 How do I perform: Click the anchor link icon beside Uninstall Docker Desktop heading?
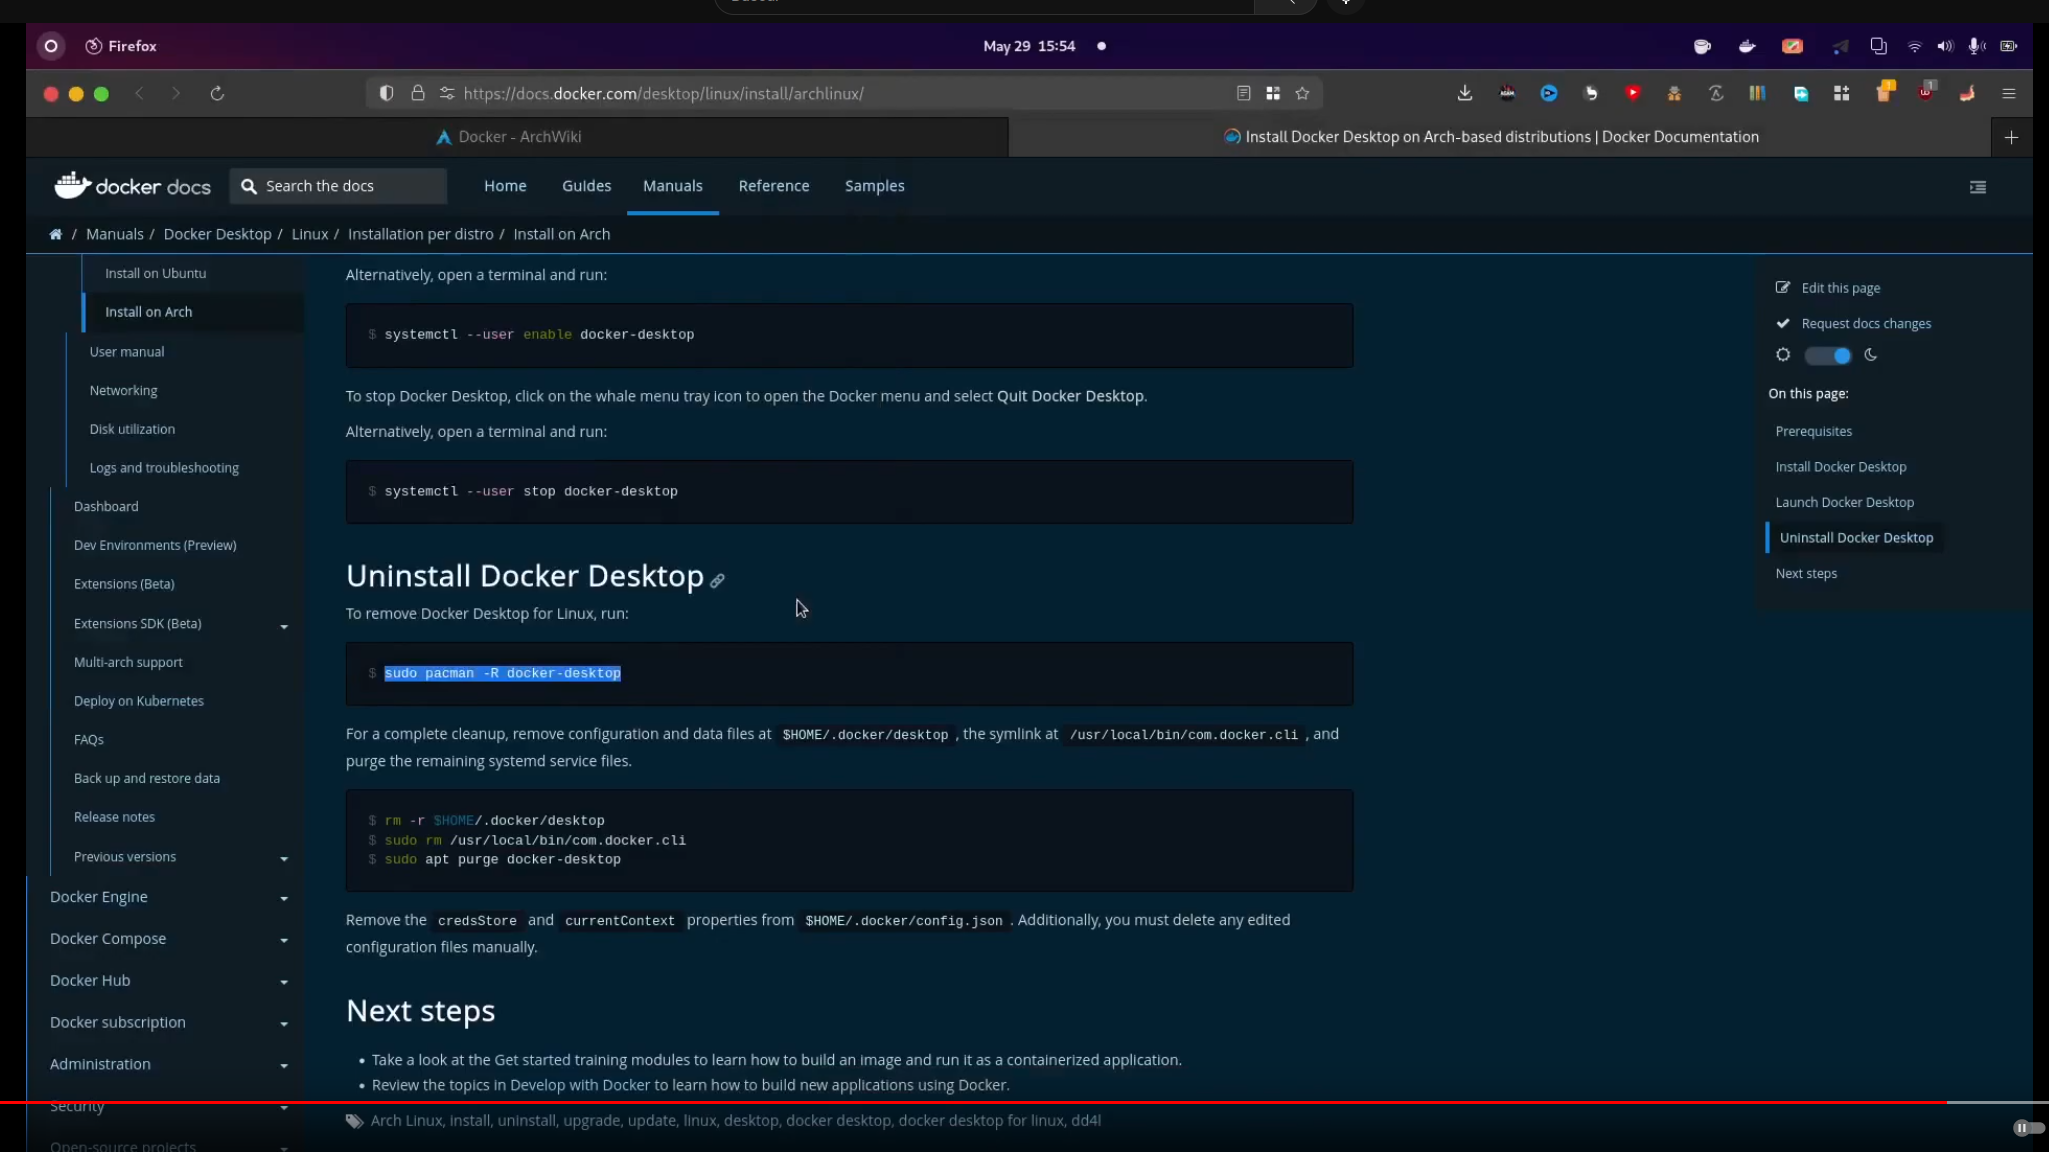tap(718, 580)
